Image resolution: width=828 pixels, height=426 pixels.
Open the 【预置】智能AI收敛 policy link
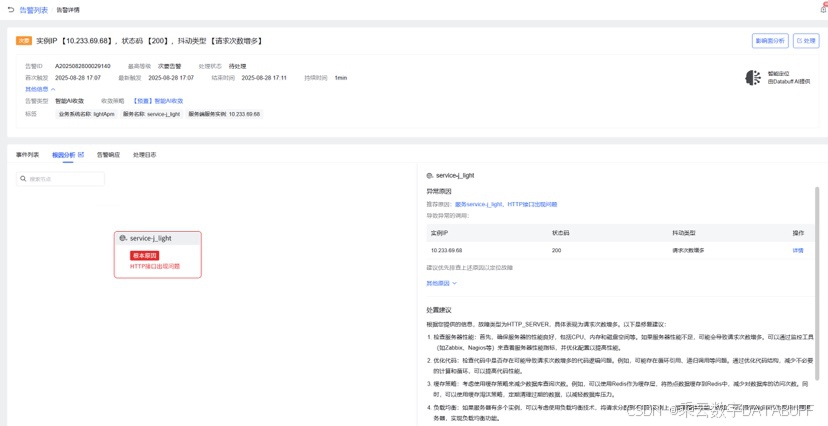click(x=158, y=101)
